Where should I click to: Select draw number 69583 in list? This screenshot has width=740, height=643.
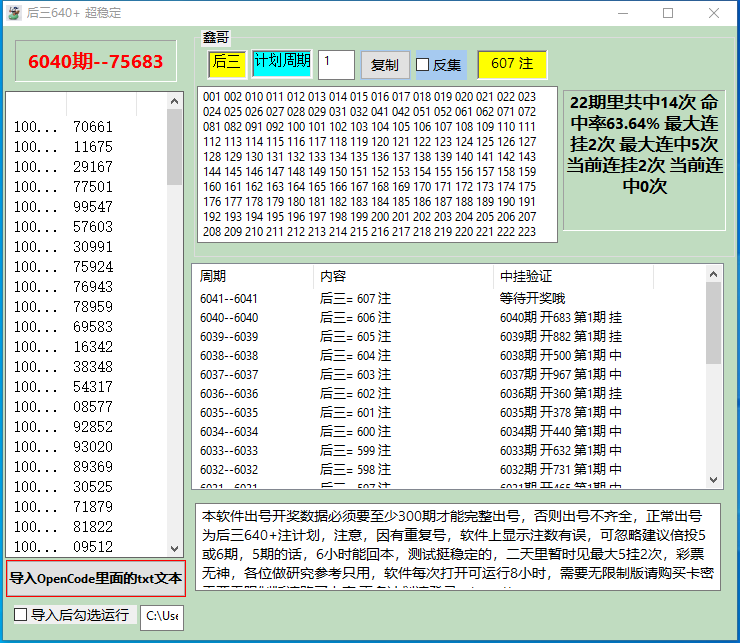coord(93,327)
